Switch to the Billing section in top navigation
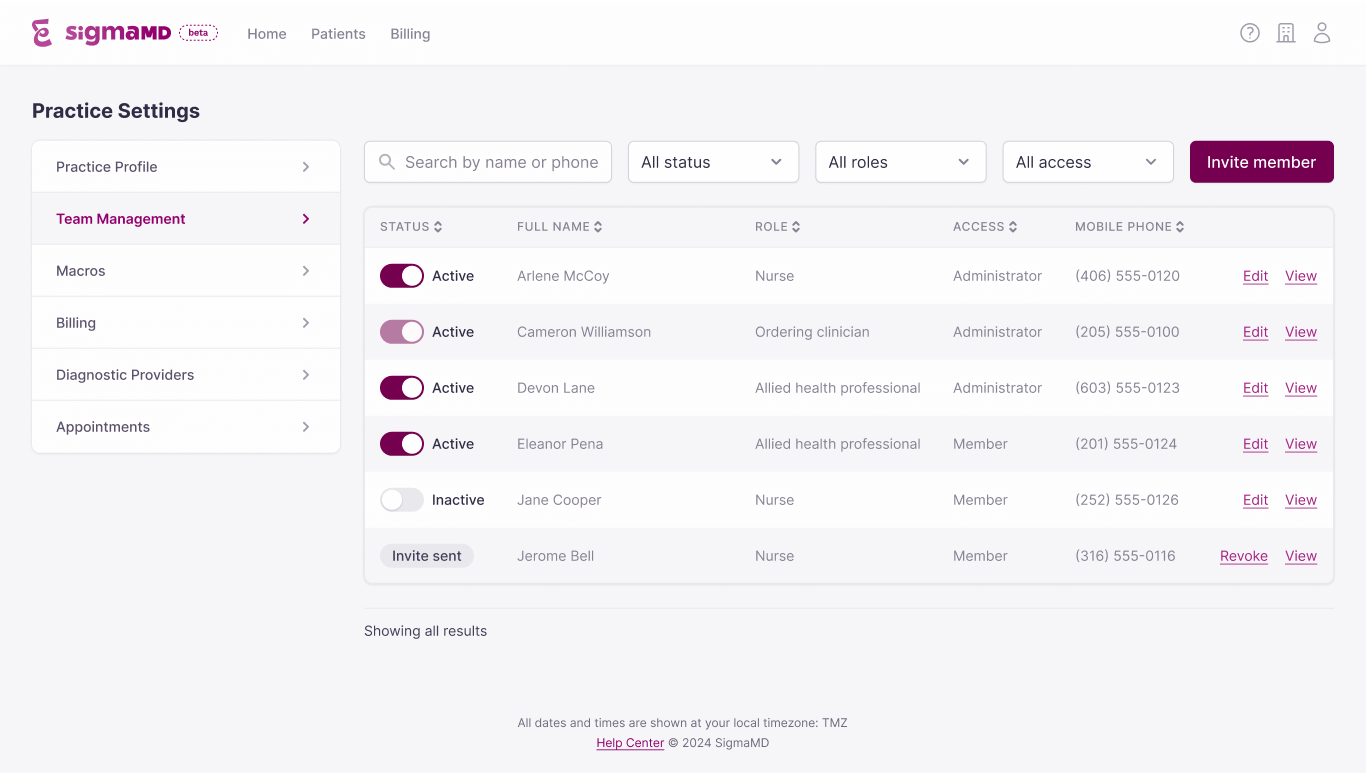The width and height of the screenshot is (1366, 773). [x=410, y=33]
